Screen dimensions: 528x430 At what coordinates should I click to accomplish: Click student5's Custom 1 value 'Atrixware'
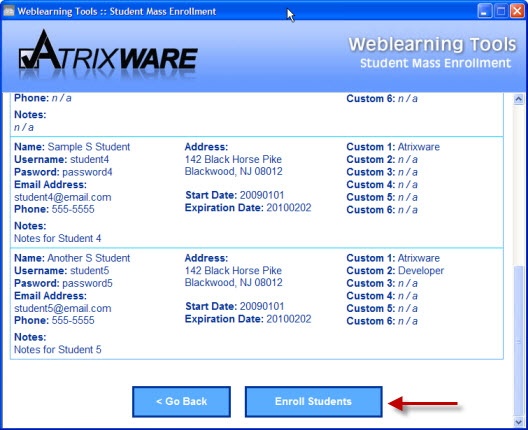419,258
